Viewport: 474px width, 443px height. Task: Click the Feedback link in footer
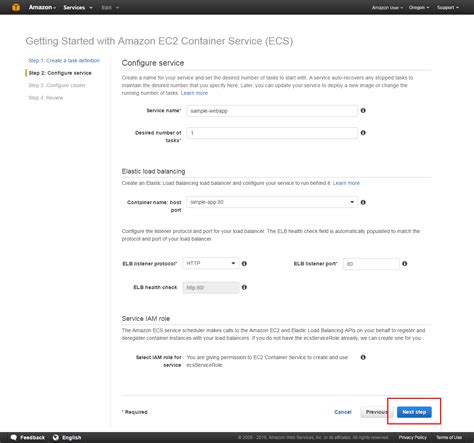pos(32,437)
